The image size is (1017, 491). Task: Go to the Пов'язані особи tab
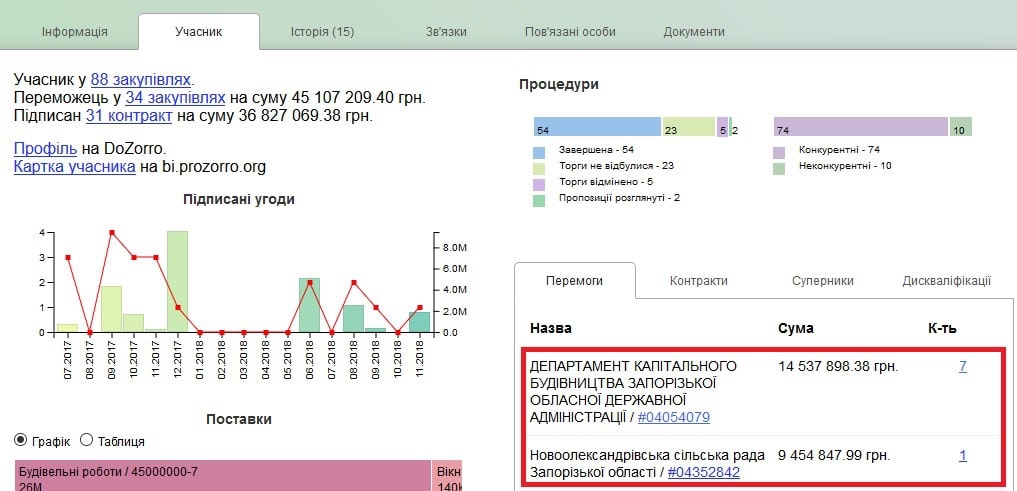pyautogui.click(x=570, y=32)
